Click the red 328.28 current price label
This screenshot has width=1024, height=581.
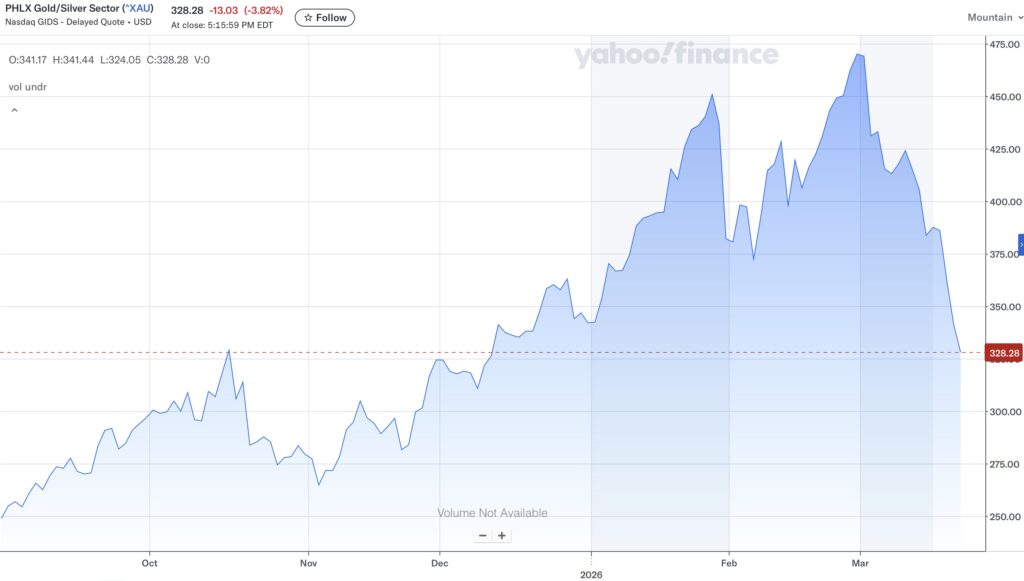(1003, 353)
